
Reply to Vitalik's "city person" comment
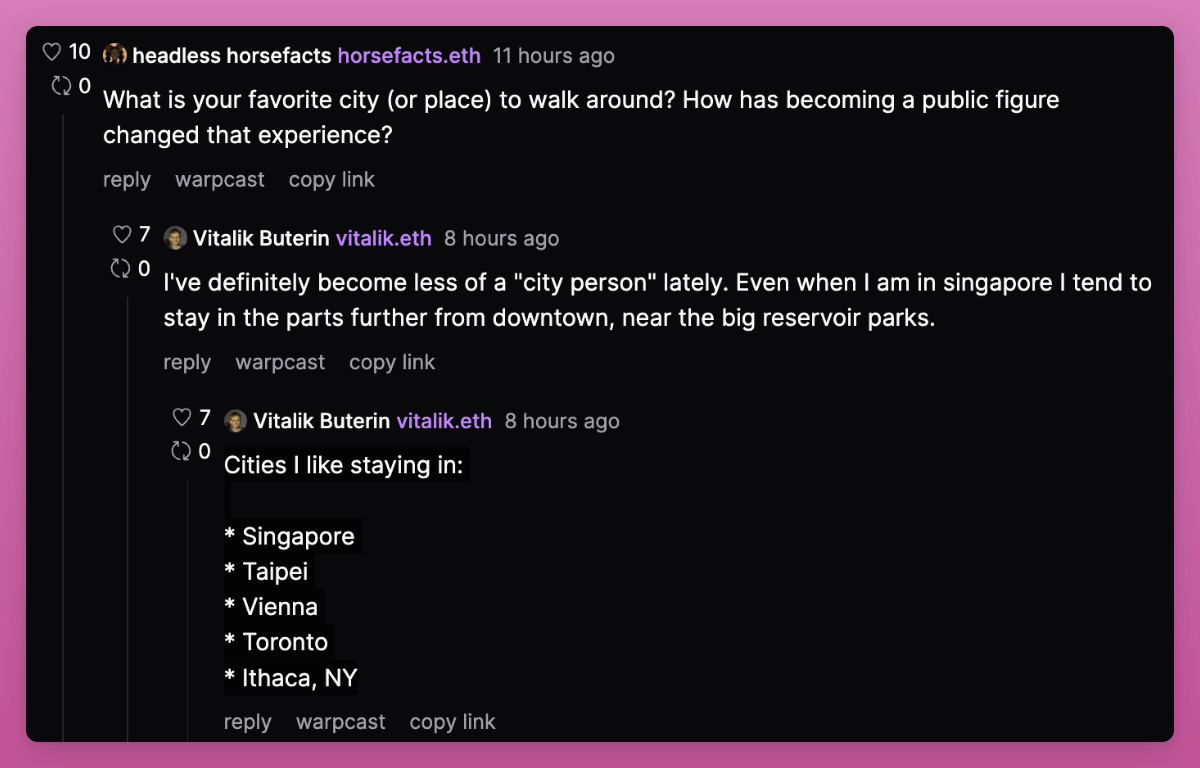[x=187, y=362]
